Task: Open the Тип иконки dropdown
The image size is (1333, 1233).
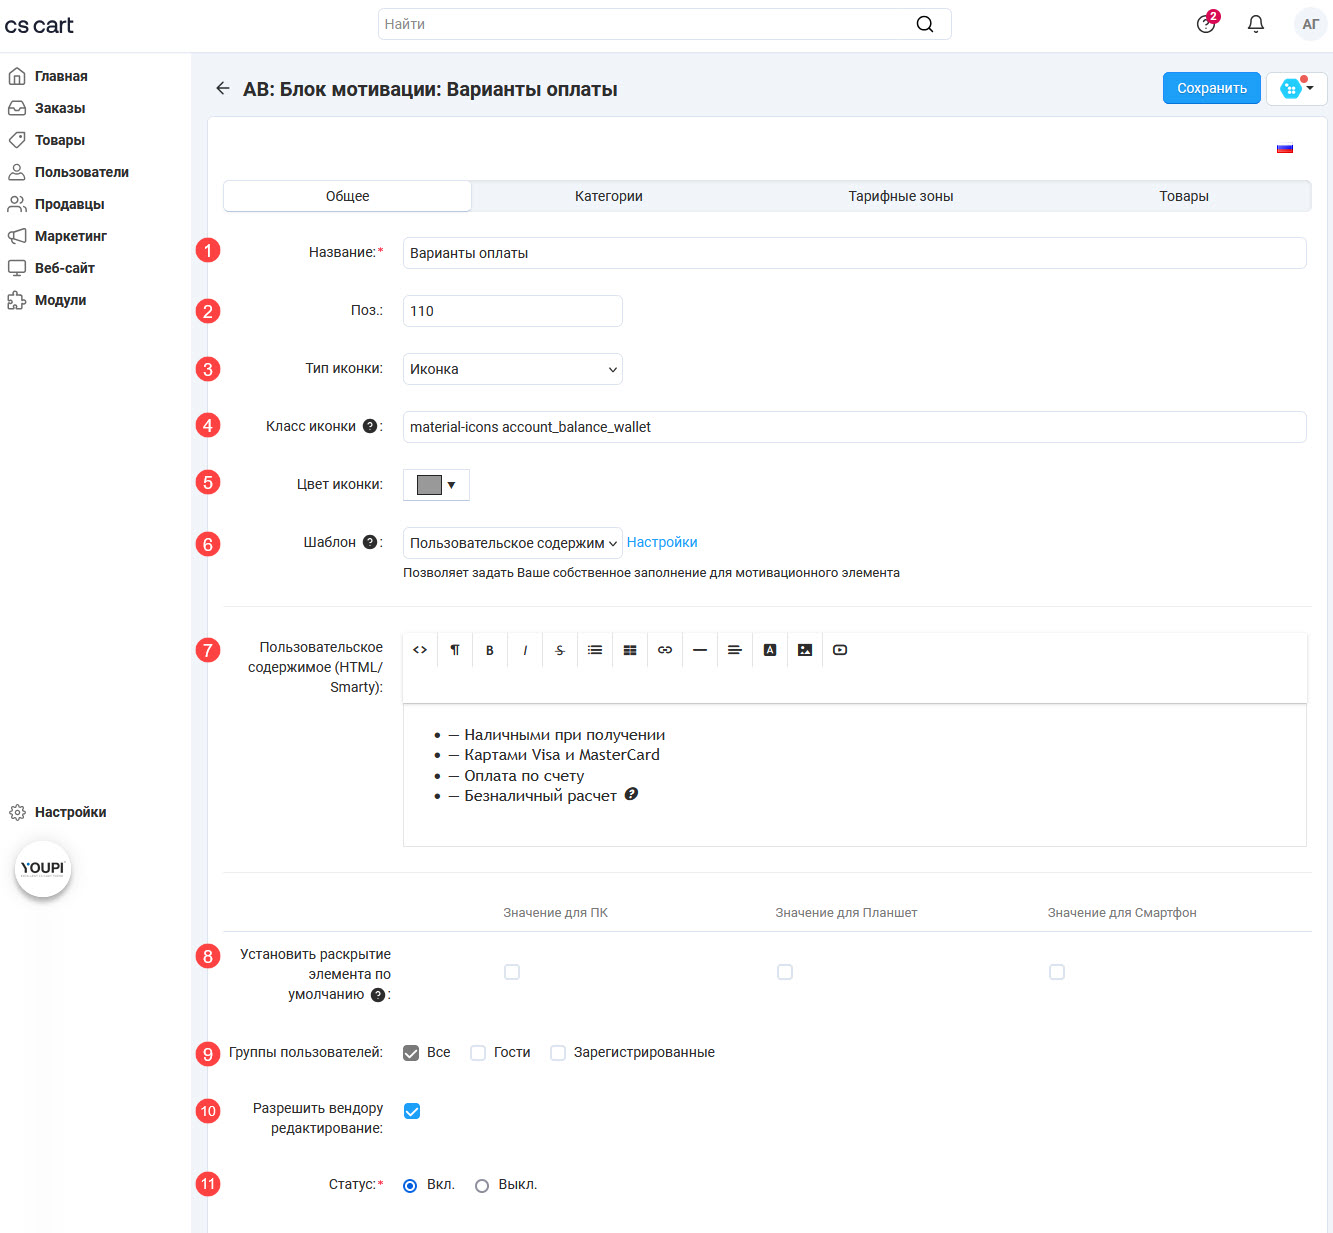Action: (512, 369)
